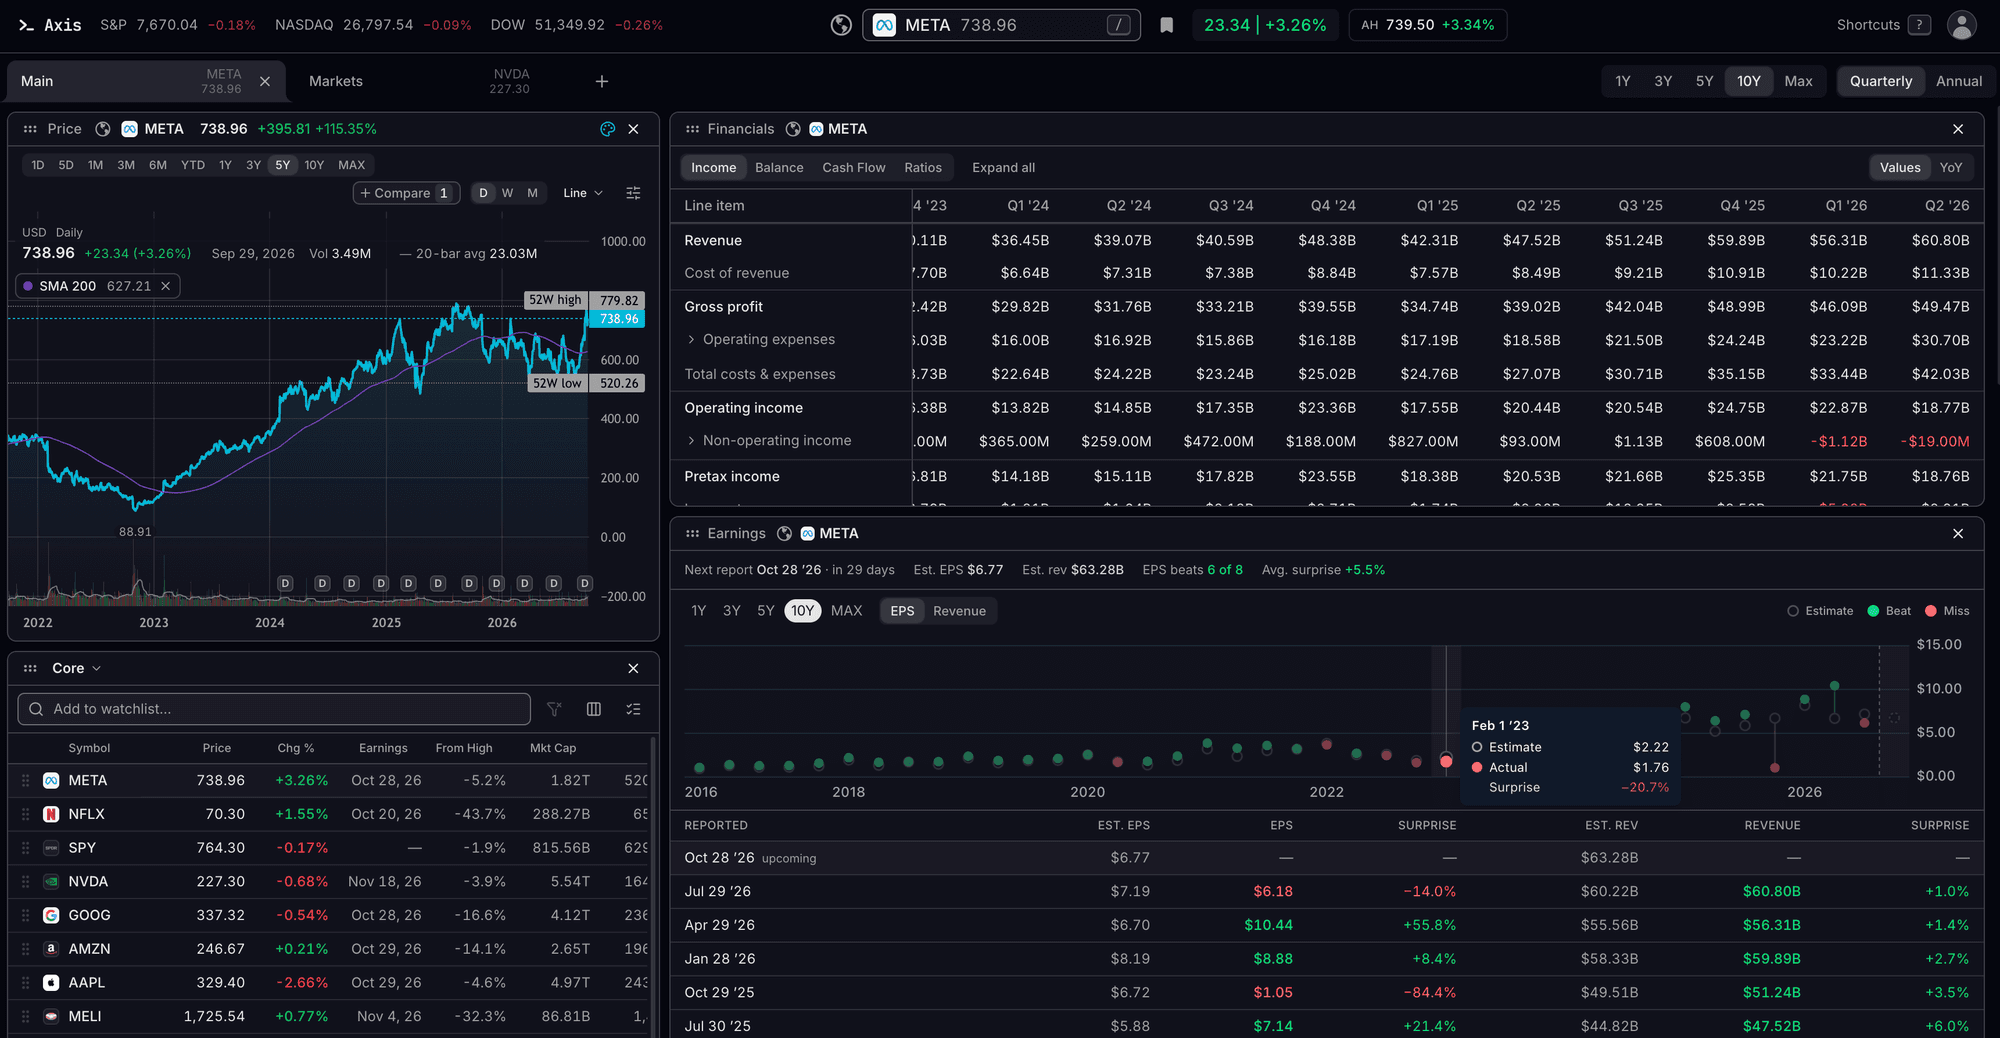Click link-group icon in Financials panel header
2000x1038 pixels.
[793, 129]
